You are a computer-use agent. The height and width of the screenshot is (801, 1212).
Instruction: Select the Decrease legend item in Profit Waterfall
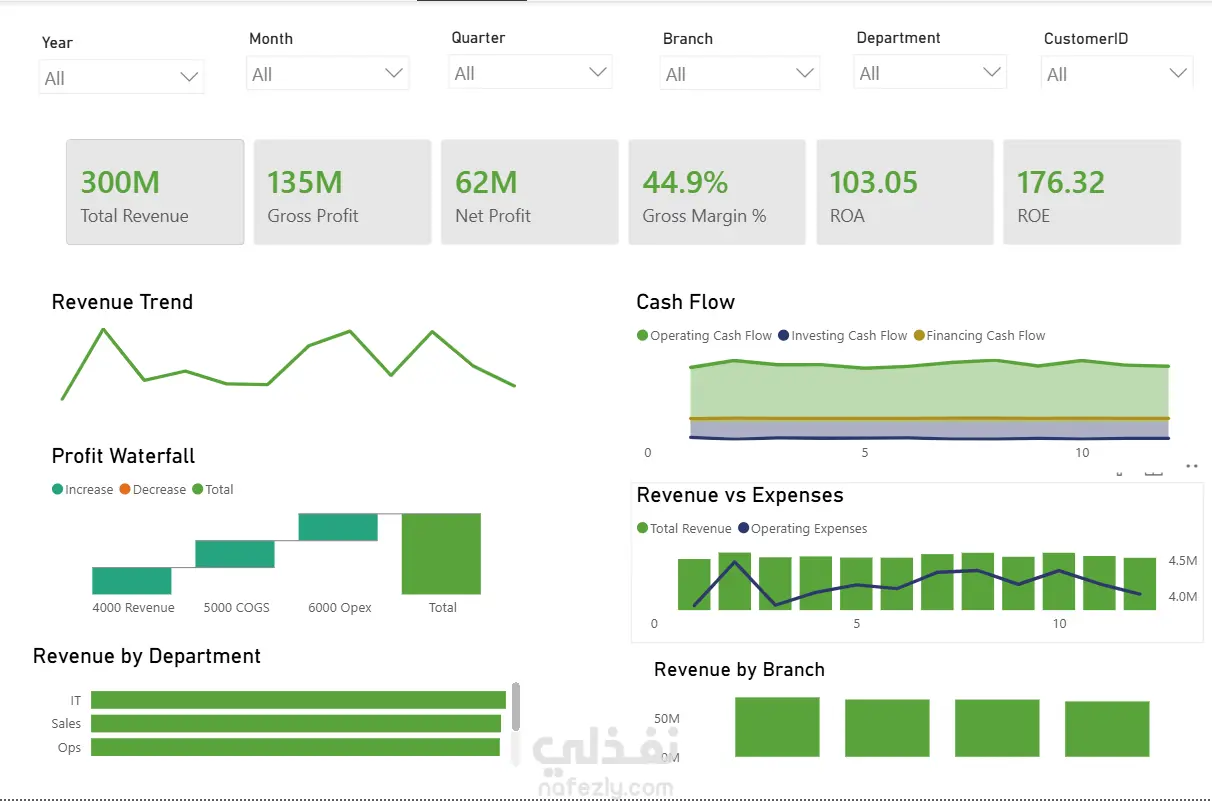click(x=152, y=490)
